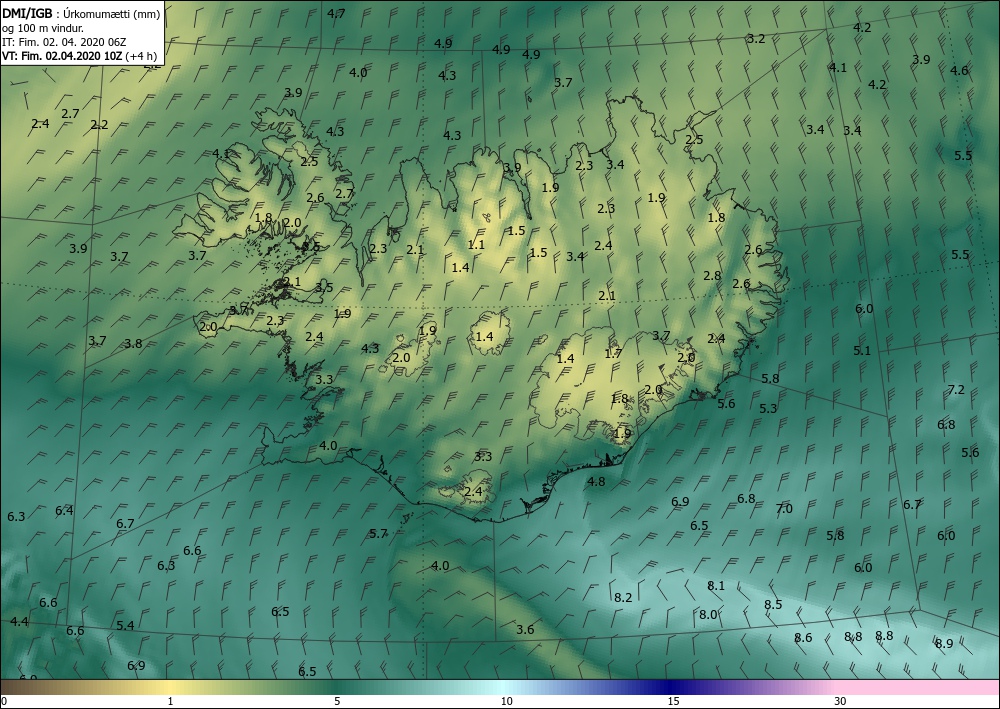1000x709 pixels.
Task: Click the '15' label under the color scale
Action: (x=673, y=701)
